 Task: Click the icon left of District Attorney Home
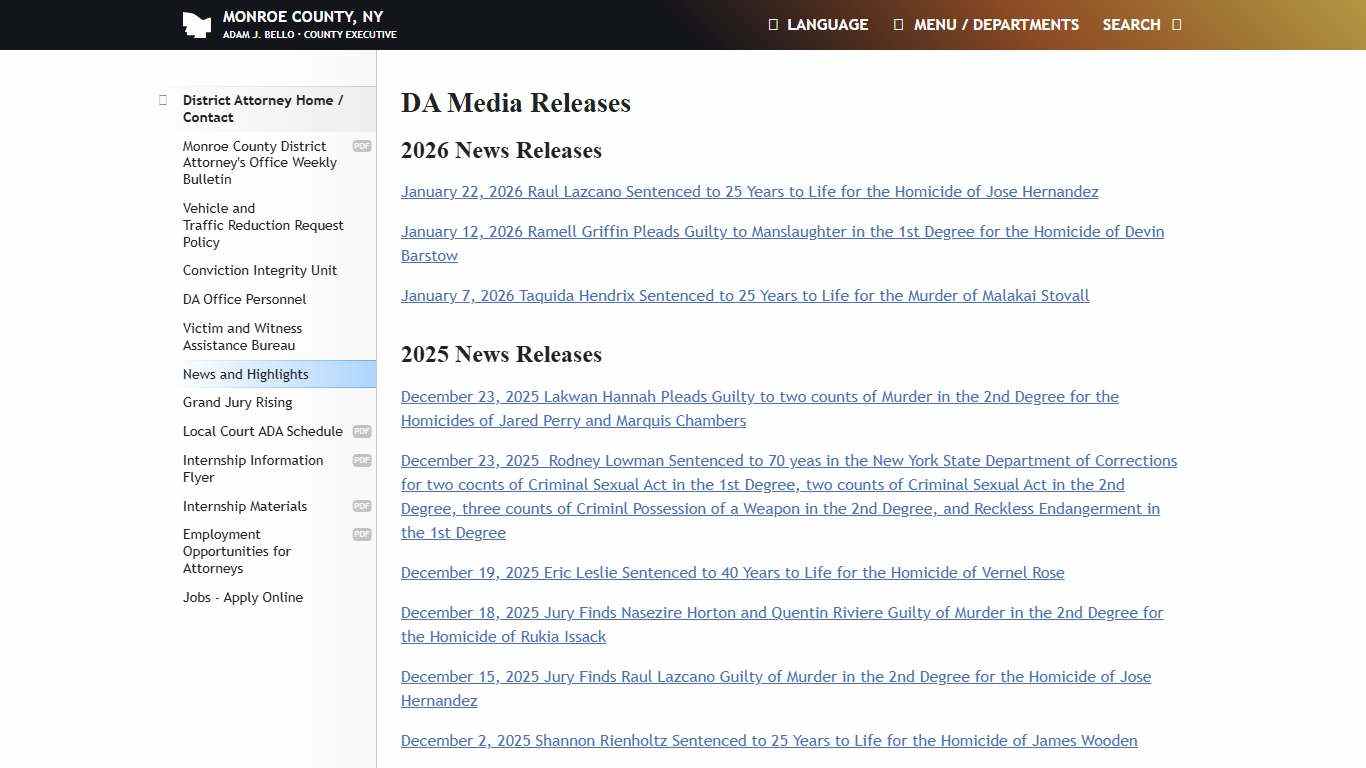163,100
